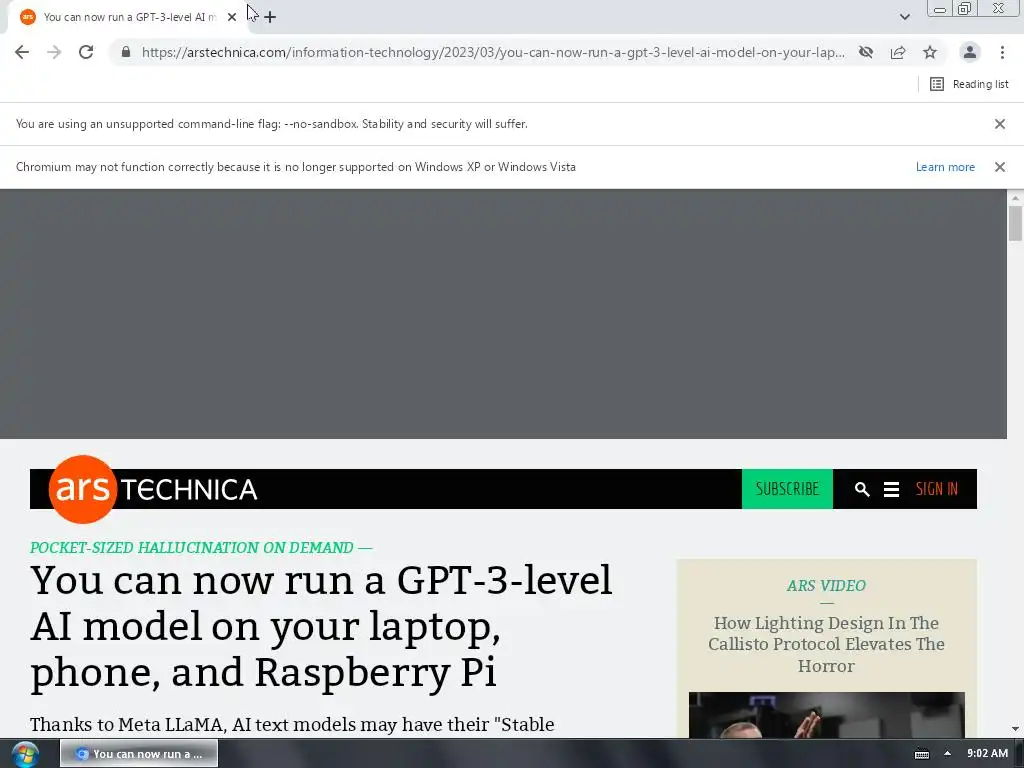This screenshot has height=768, width=1024.
Task: Open the hamburger navigation menu
Action: (x=891, y=489)
